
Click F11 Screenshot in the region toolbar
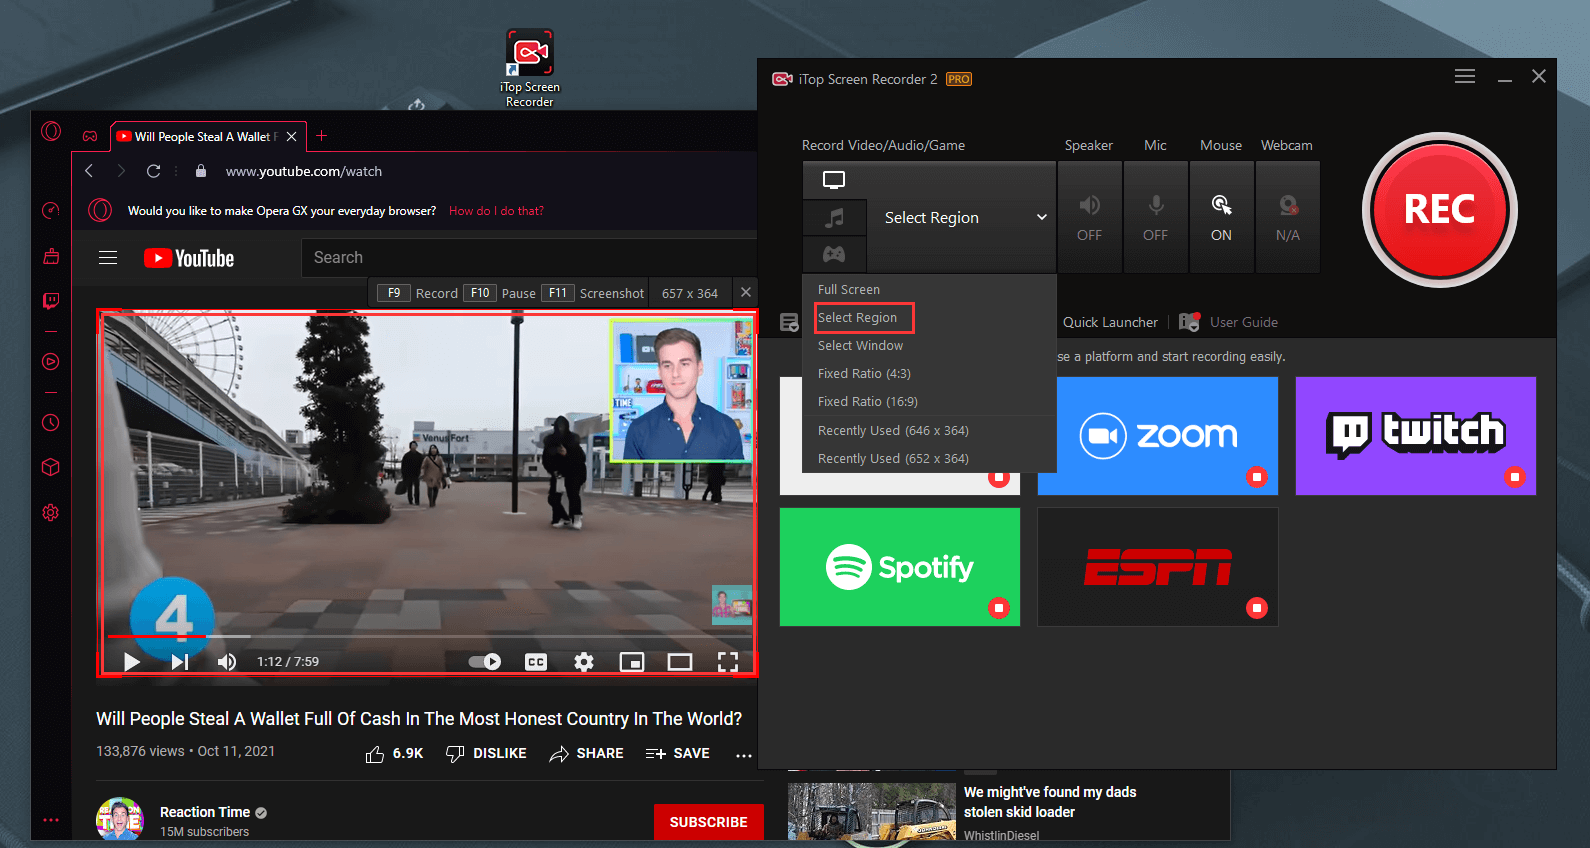[x=594, y=293]
